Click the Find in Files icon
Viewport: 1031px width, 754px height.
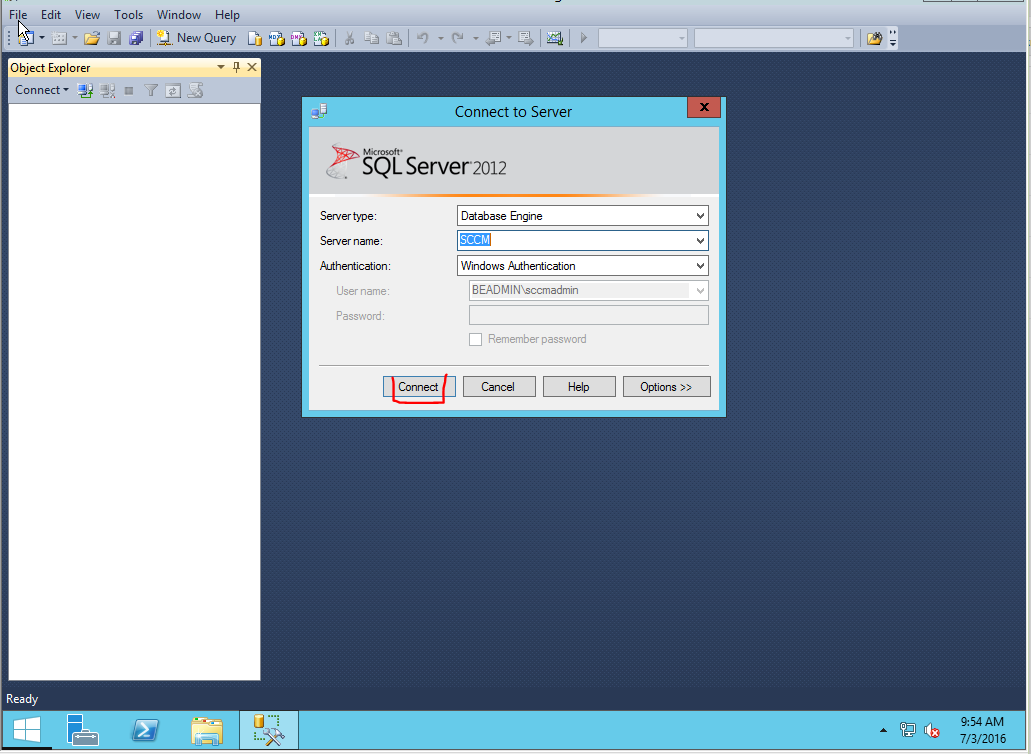pos(874,38)
